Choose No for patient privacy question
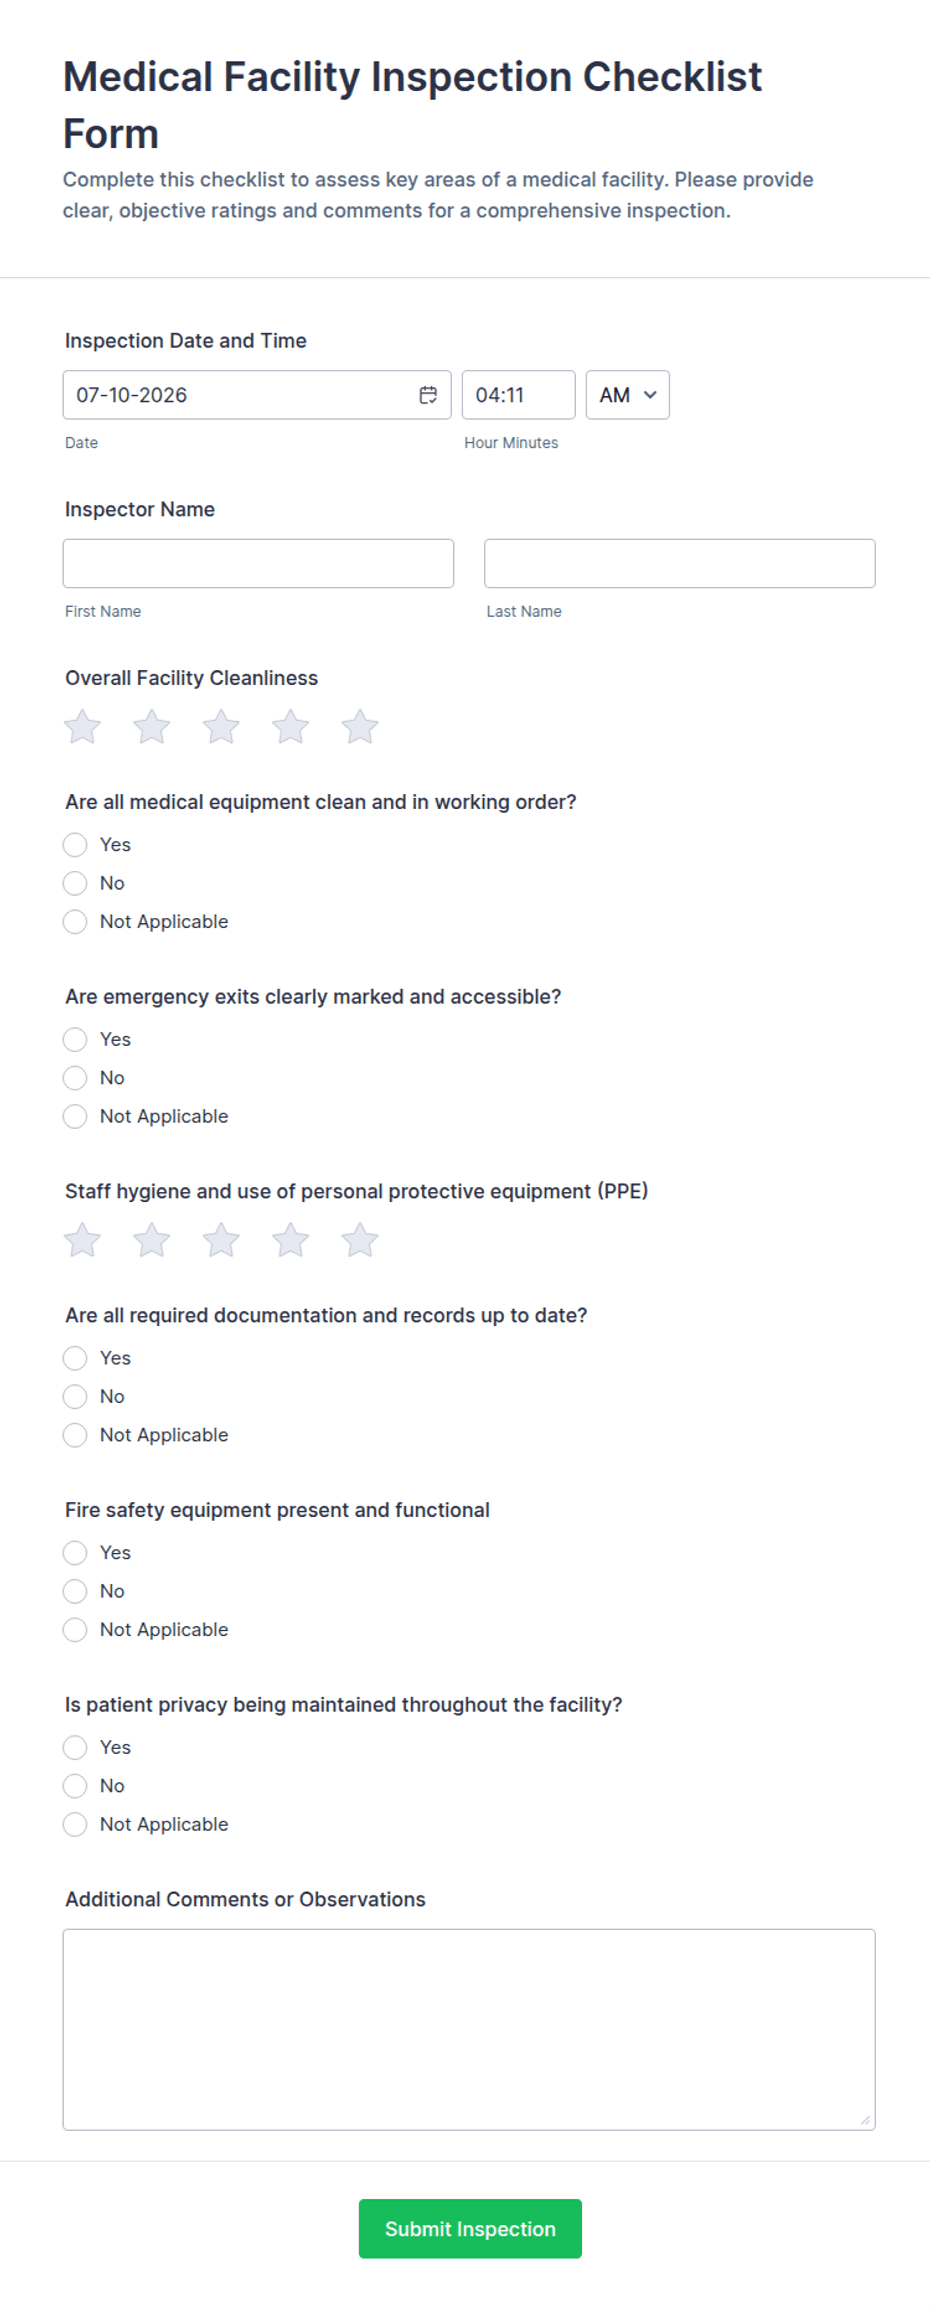This screenshot has width=930, height=2308. pos(75,1786)
